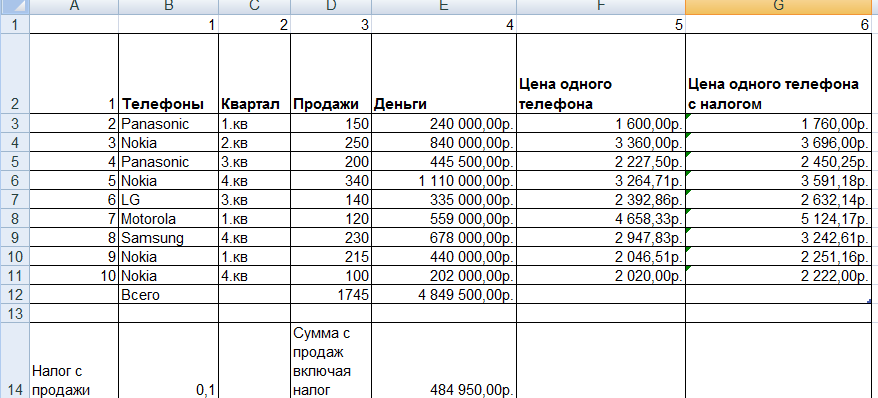Click the 'Всего' cell
The image size is (878, 398).
point(169,294)
